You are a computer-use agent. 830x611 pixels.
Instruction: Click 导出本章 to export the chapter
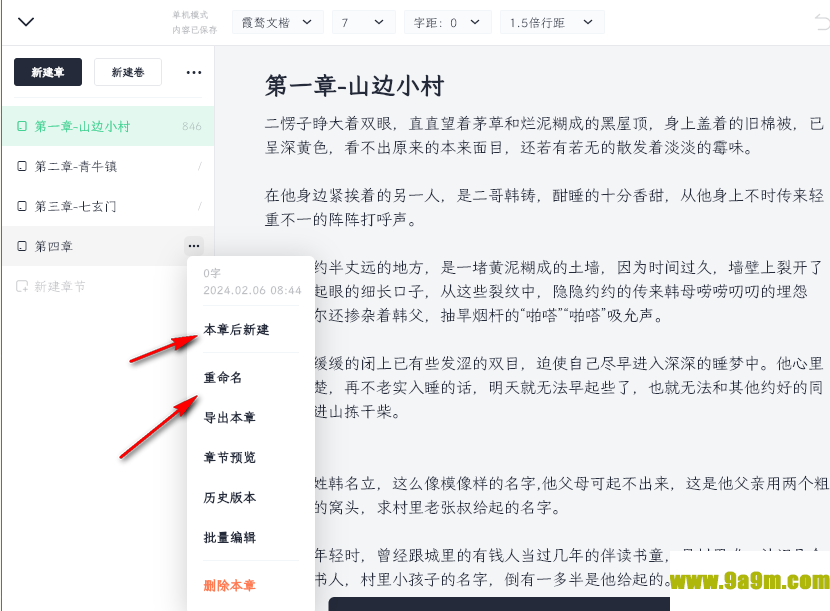229,418
